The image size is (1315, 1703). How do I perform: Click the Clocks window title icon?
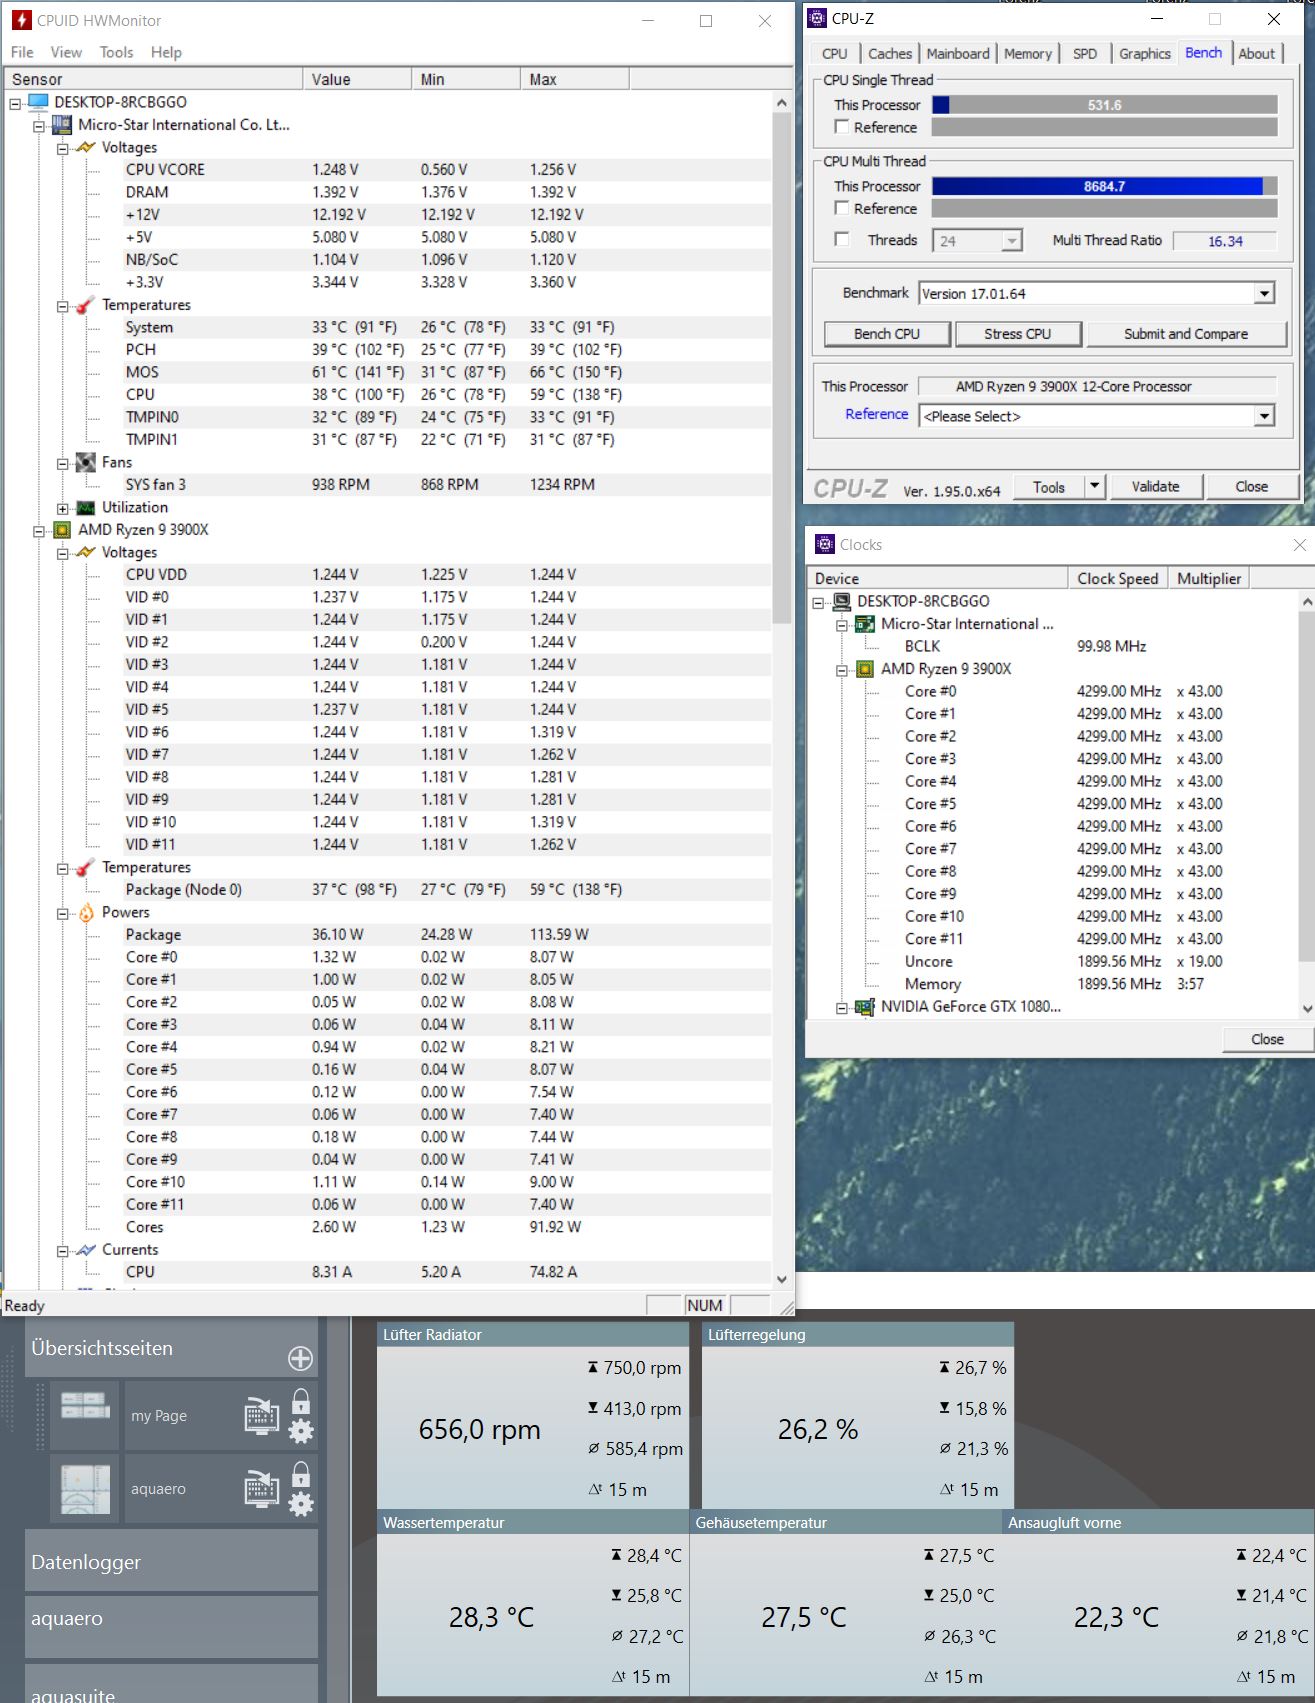point(825,544)
